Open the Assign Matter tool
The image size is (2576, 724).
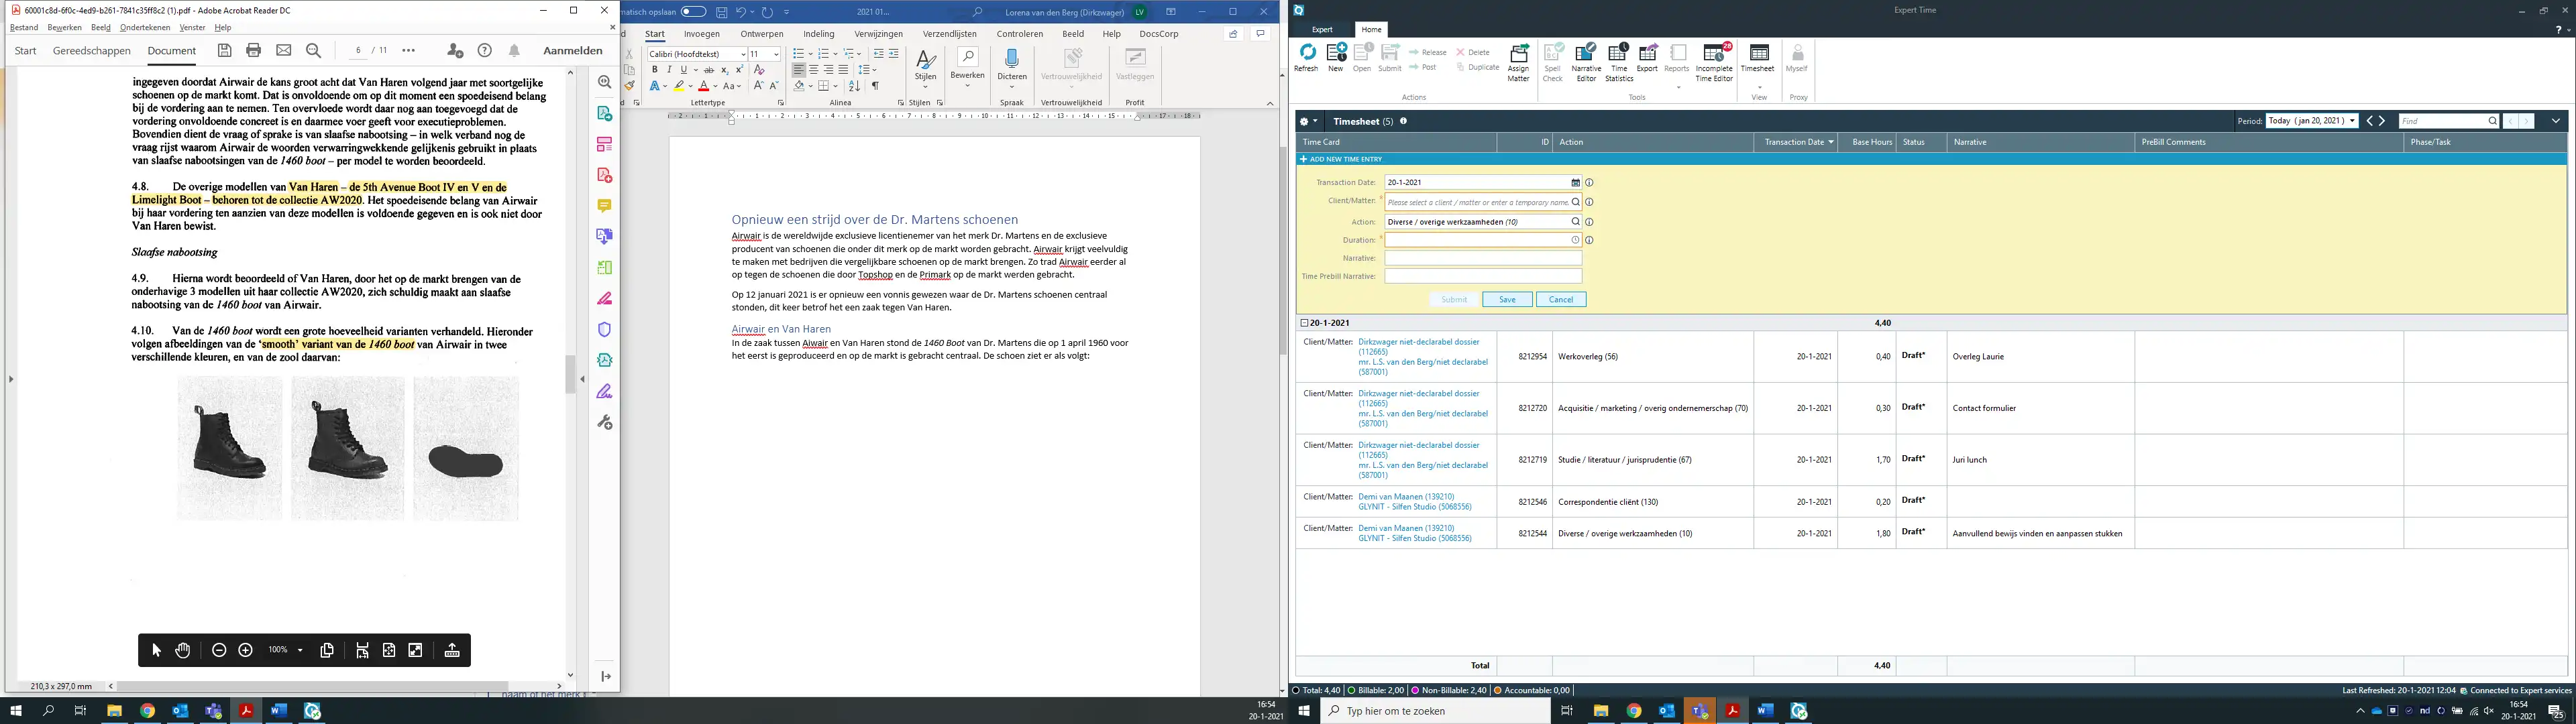pos(1519,62)
